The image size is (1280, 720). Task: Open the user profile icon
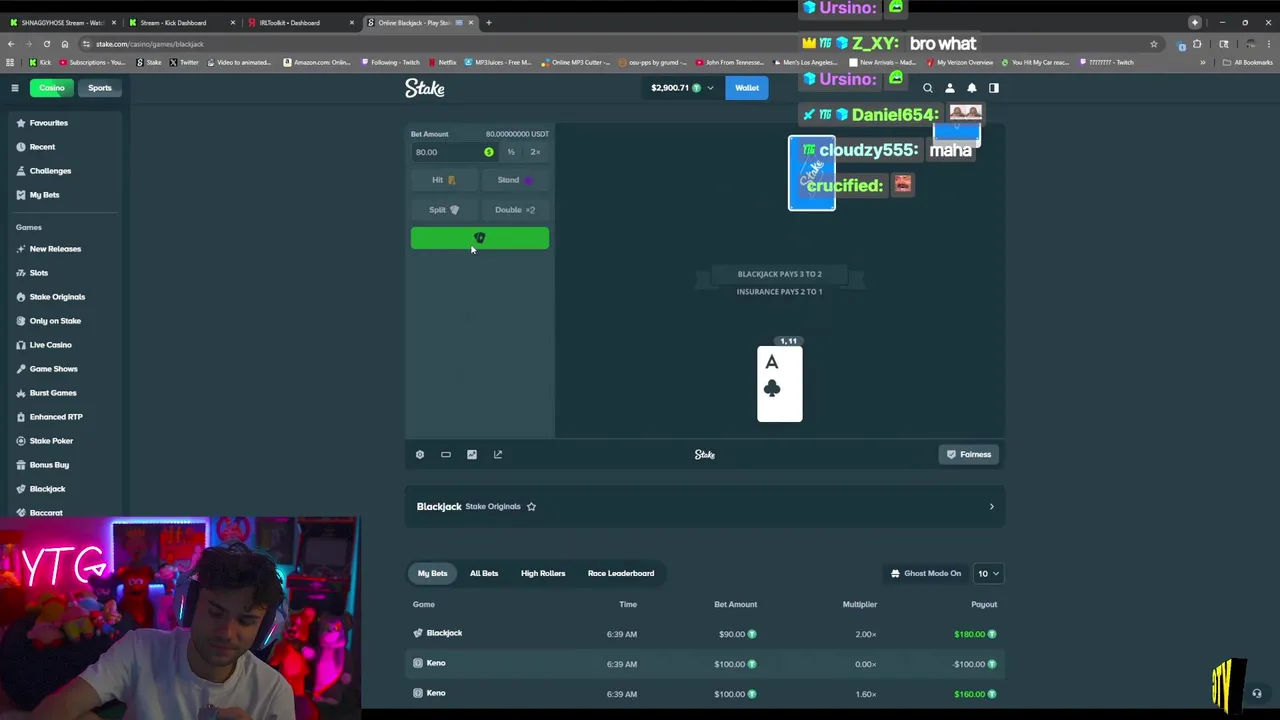[x=950, y=88]
